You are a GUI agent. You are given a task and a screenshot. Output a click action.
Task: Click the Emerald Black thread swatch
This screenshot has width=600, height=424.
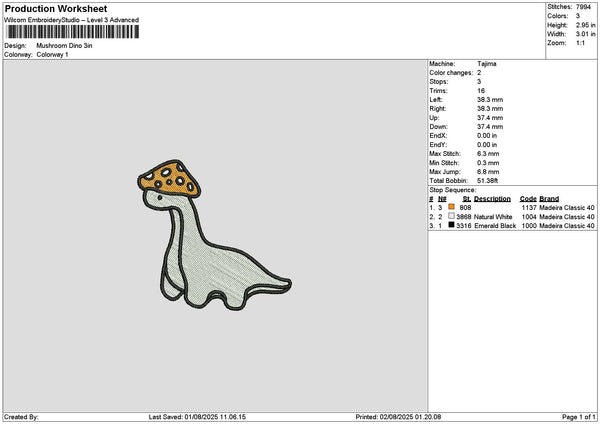click(452, 225)
